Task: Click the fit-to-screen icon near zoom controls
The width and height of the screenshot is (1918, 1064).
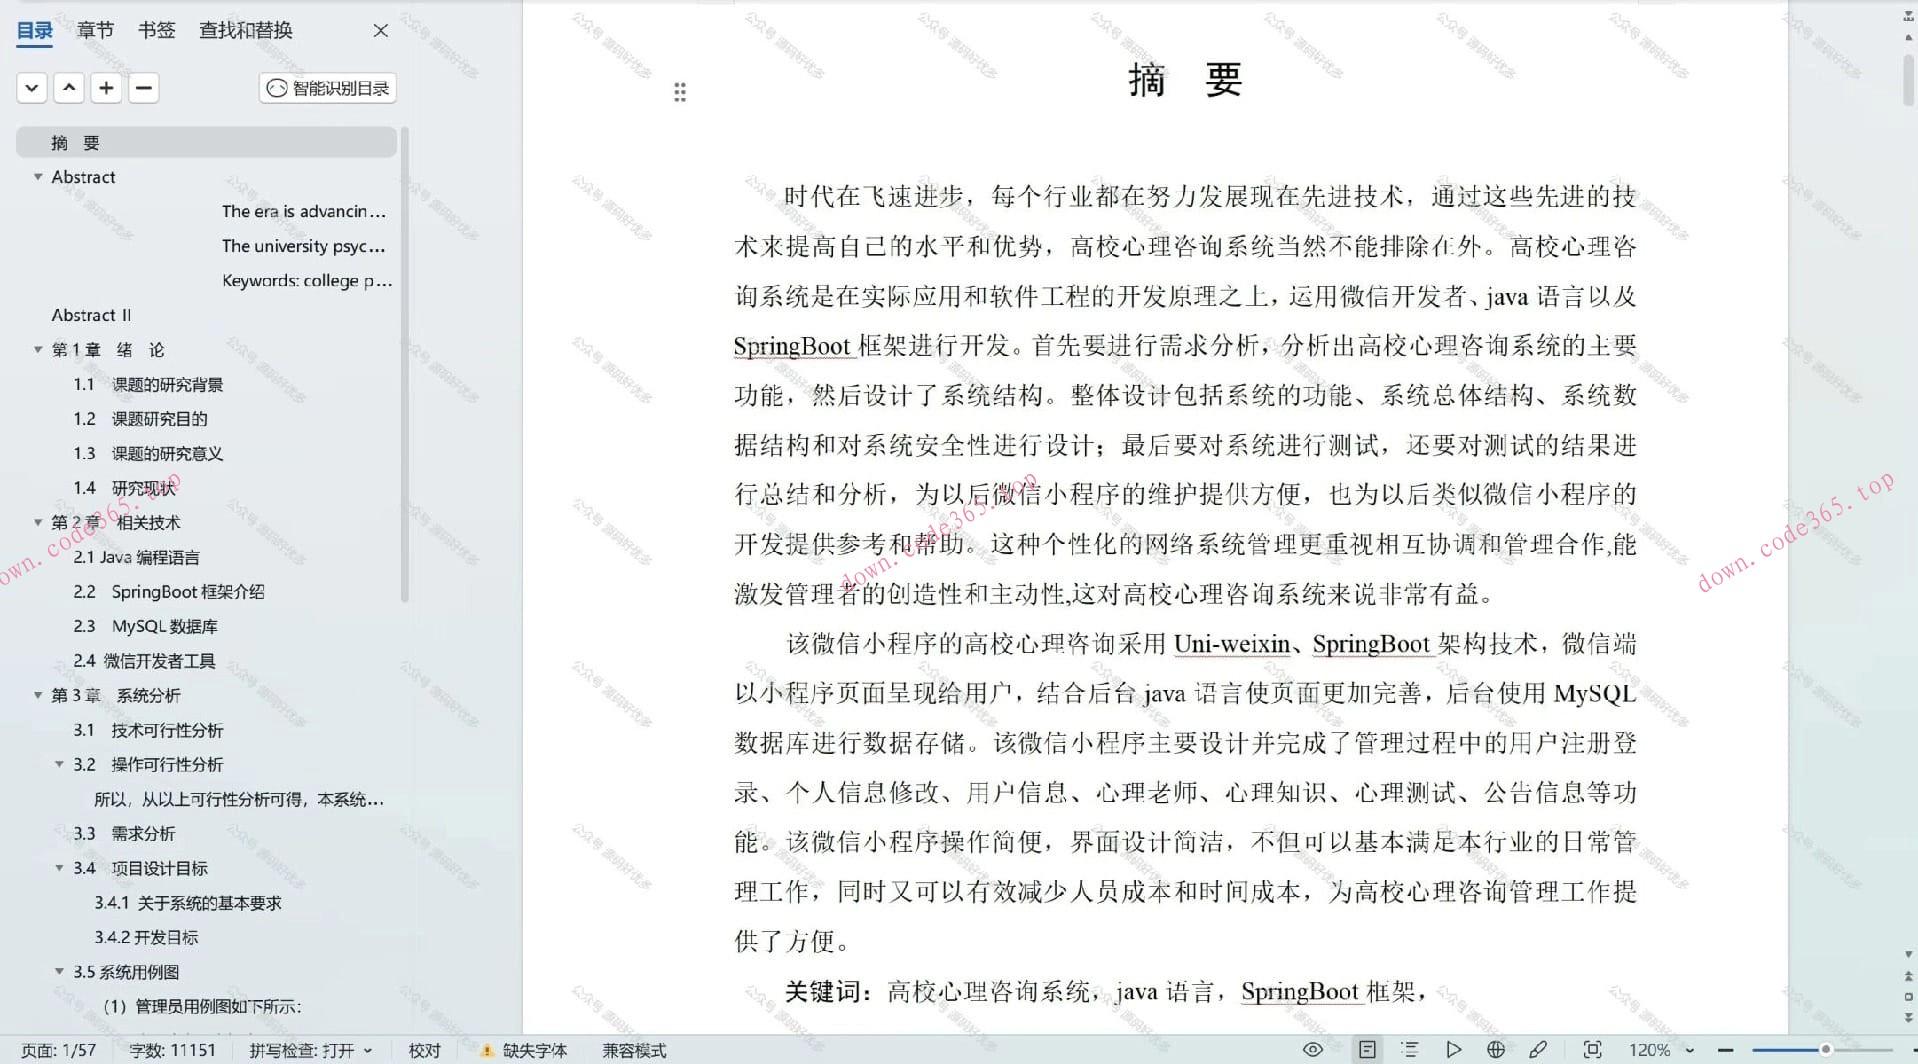Action: [1594, 1049]
